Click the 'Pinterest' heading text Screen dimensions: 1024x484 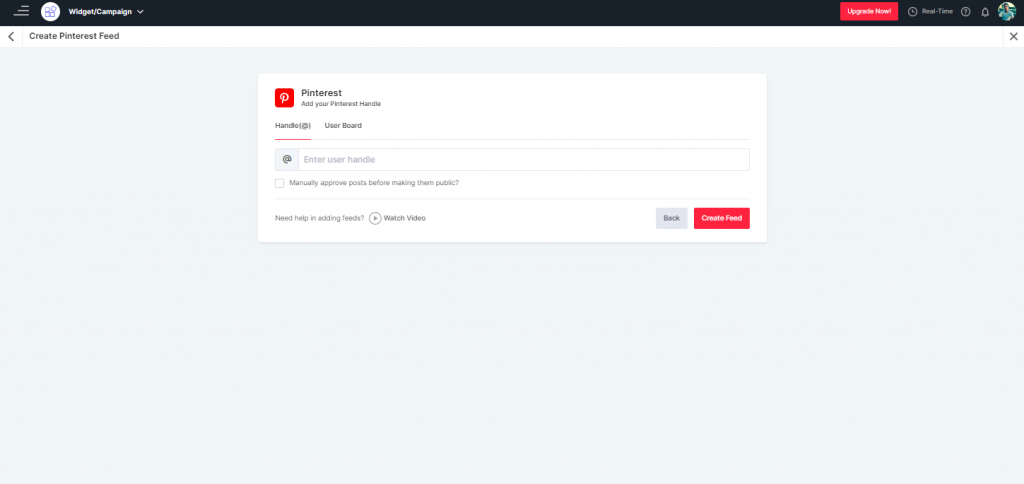point(321,93)
